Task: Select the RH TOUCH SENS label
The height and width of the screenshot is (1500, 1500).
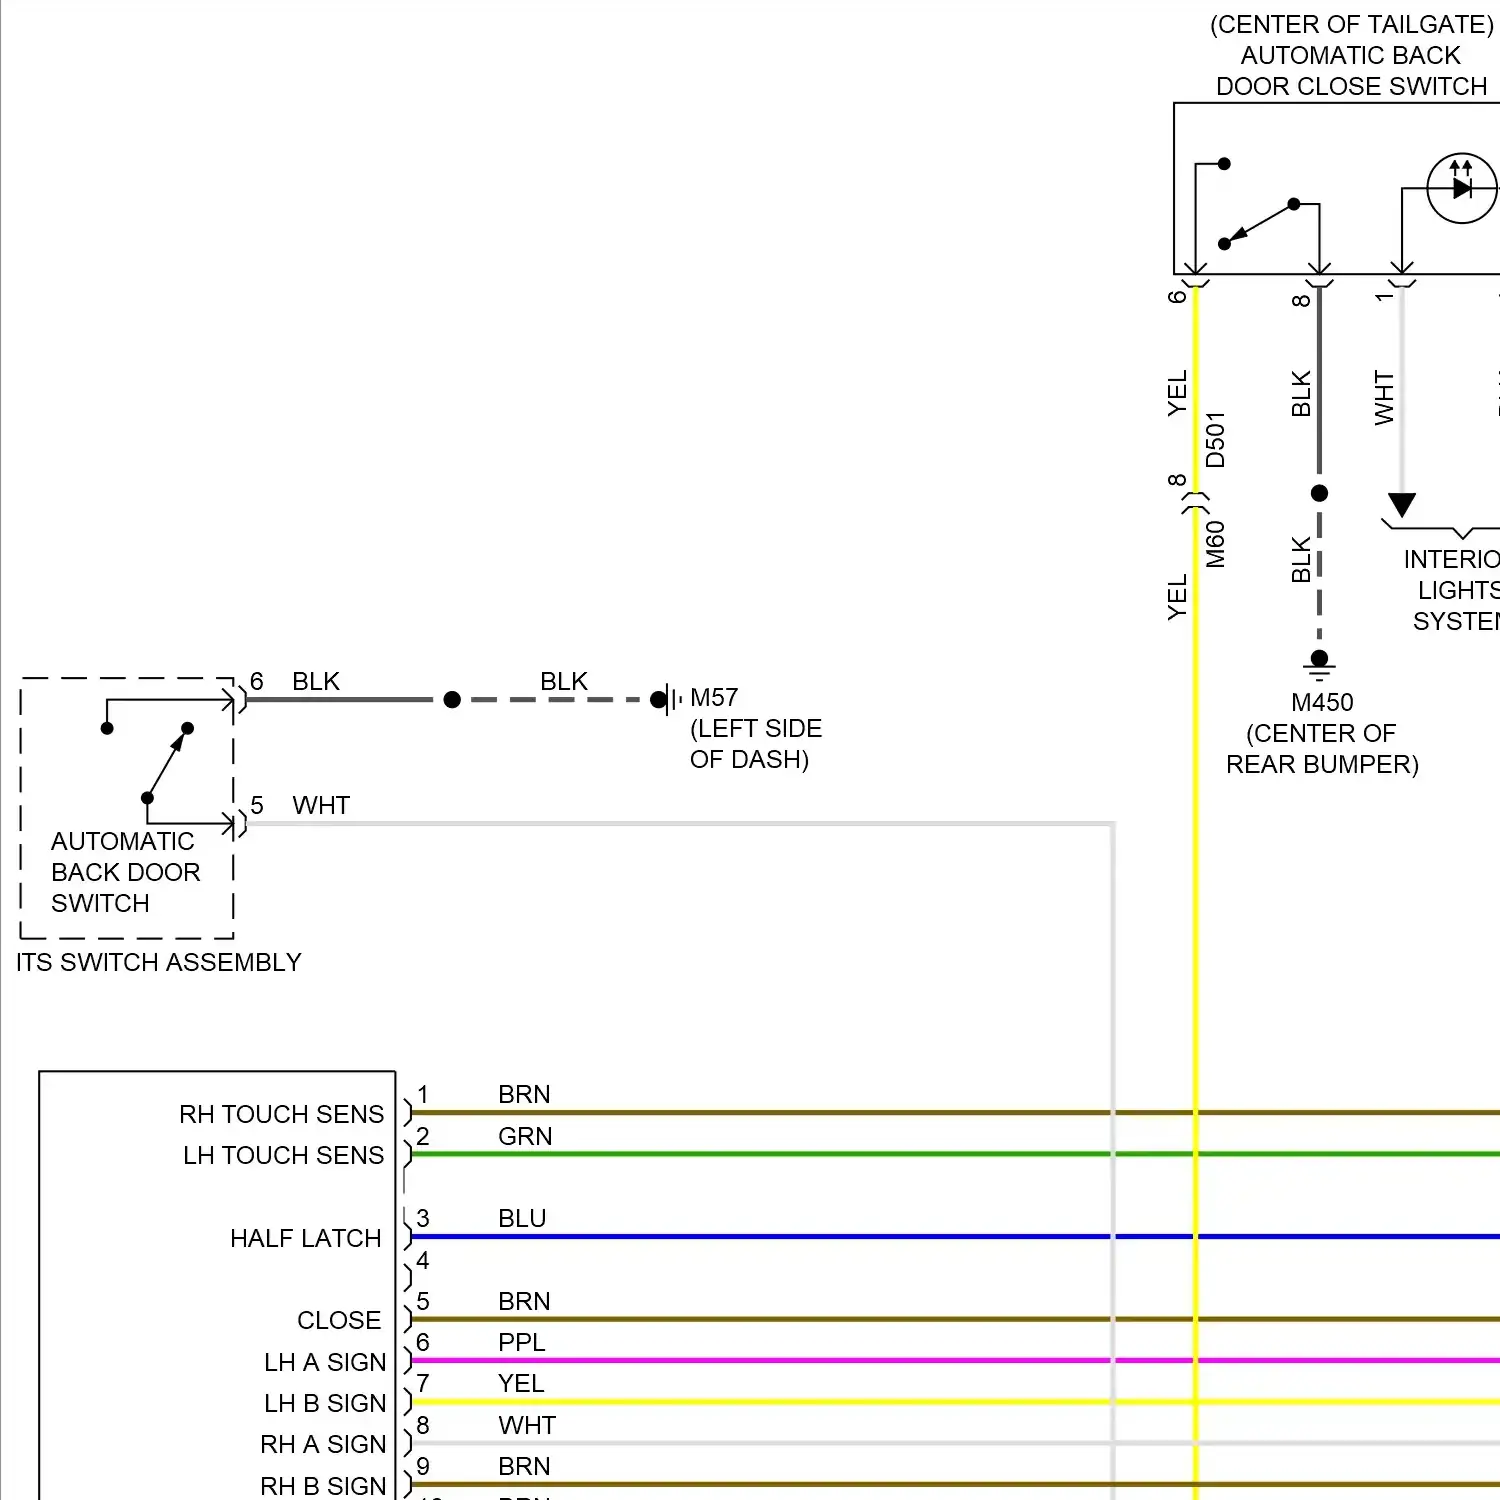Action: pyautogui.click(x=281, y=1113)
